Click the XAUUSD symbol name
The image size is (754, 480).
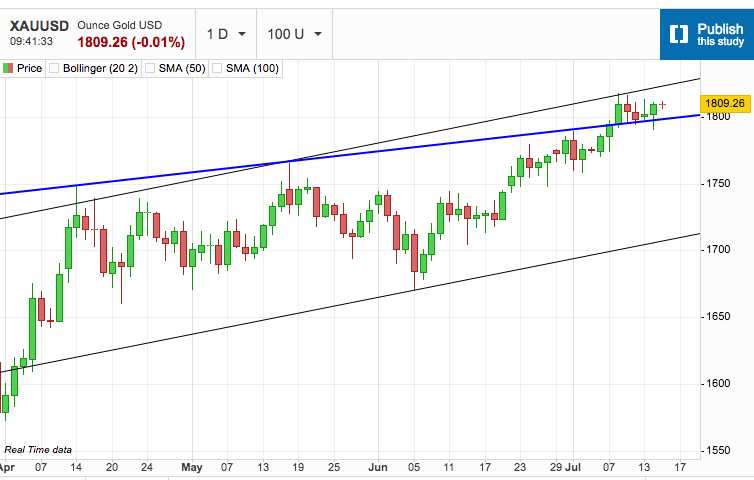[x=39, y=26]
